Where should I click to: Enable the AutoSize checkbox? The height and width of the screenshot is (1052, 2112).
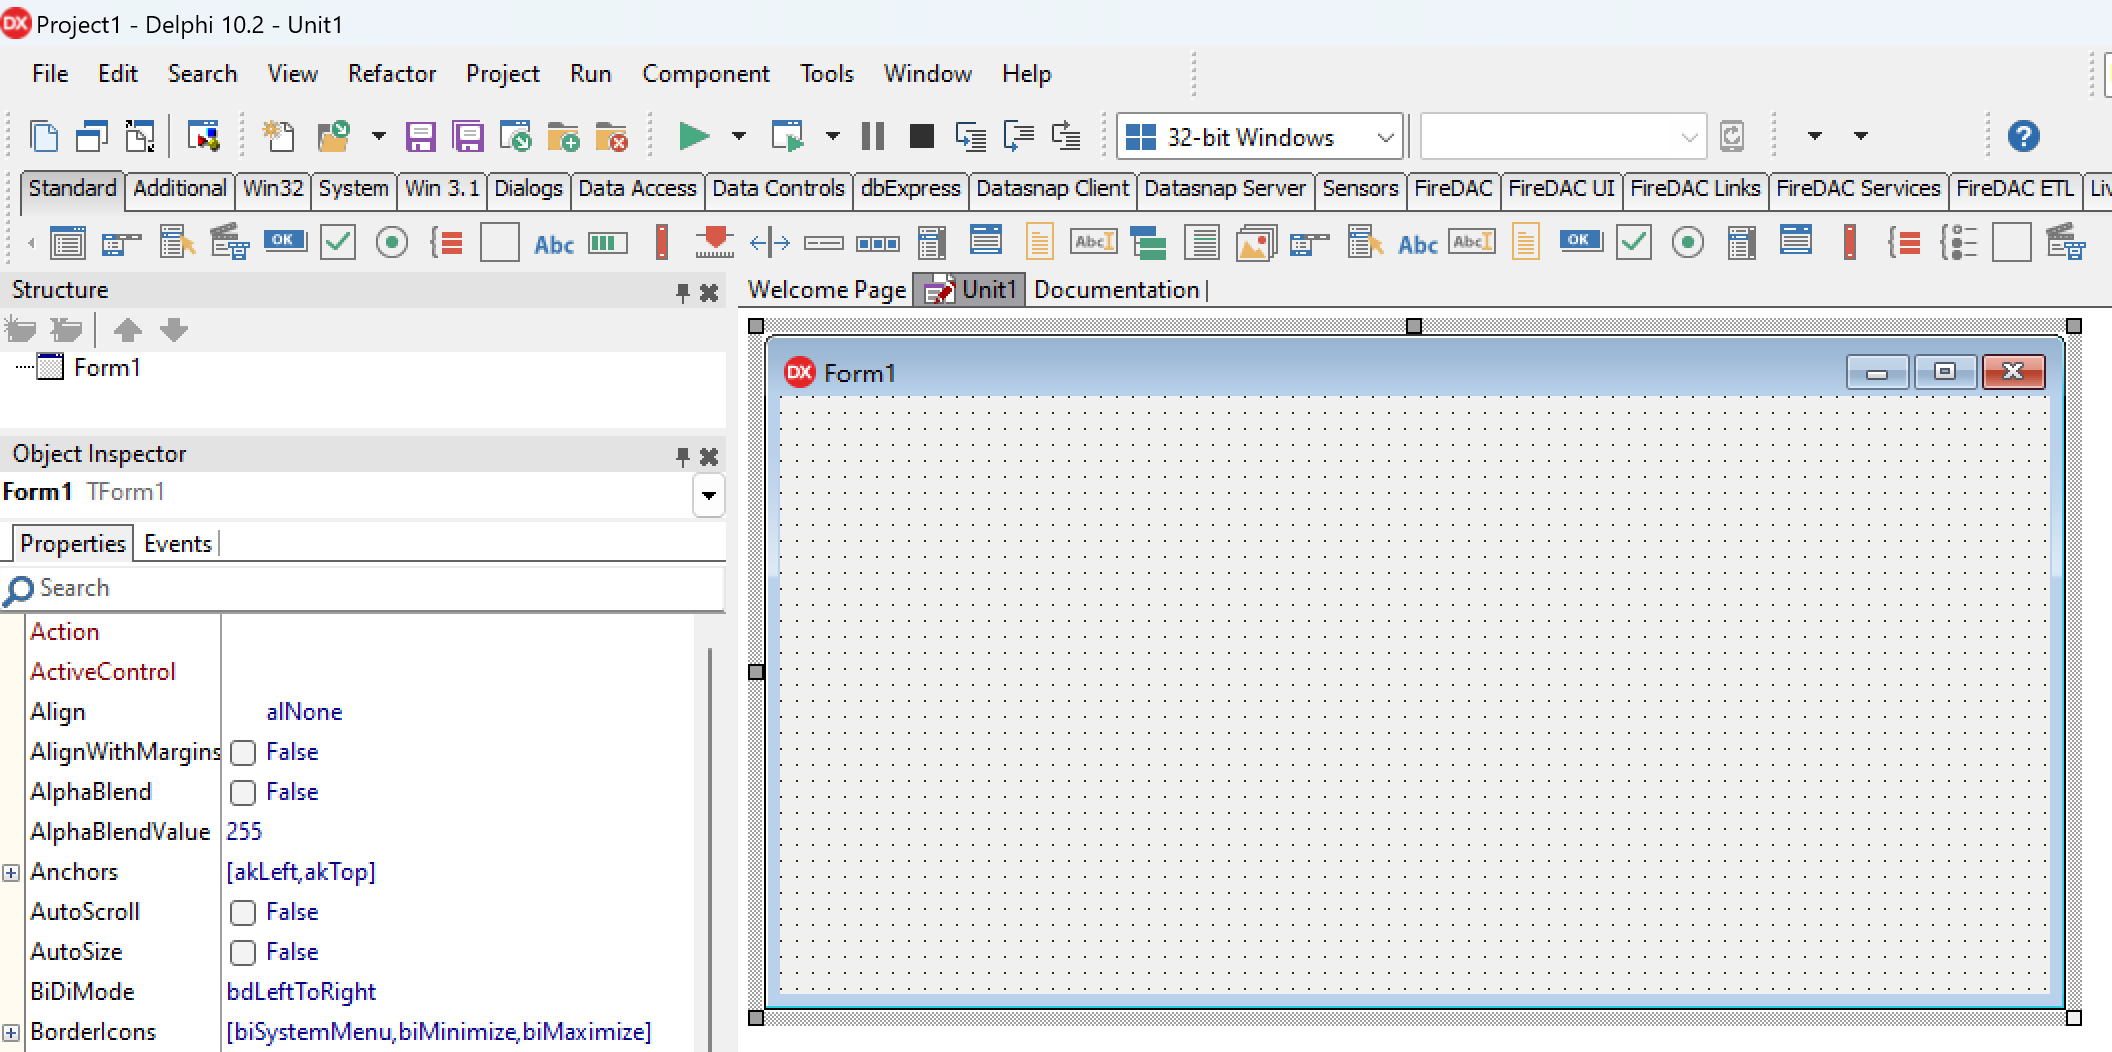[x=243, y=952]
